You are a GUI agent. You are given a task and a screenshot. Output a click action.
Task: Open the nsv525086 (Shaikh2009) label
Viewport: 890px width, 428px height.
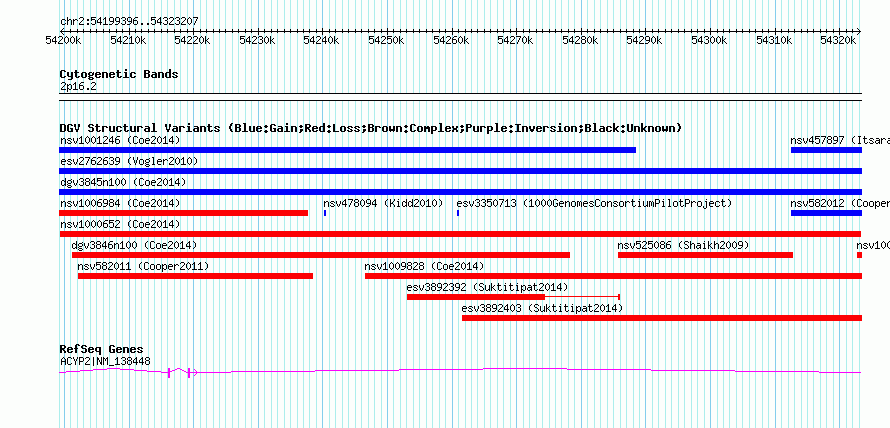(683, 245)
